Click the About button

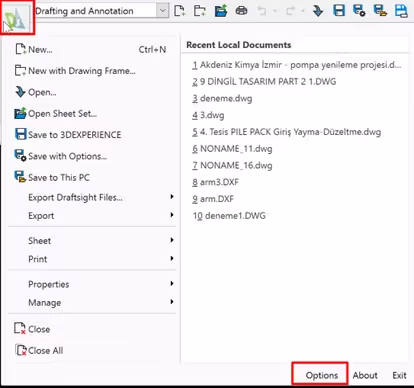[365, 375]
